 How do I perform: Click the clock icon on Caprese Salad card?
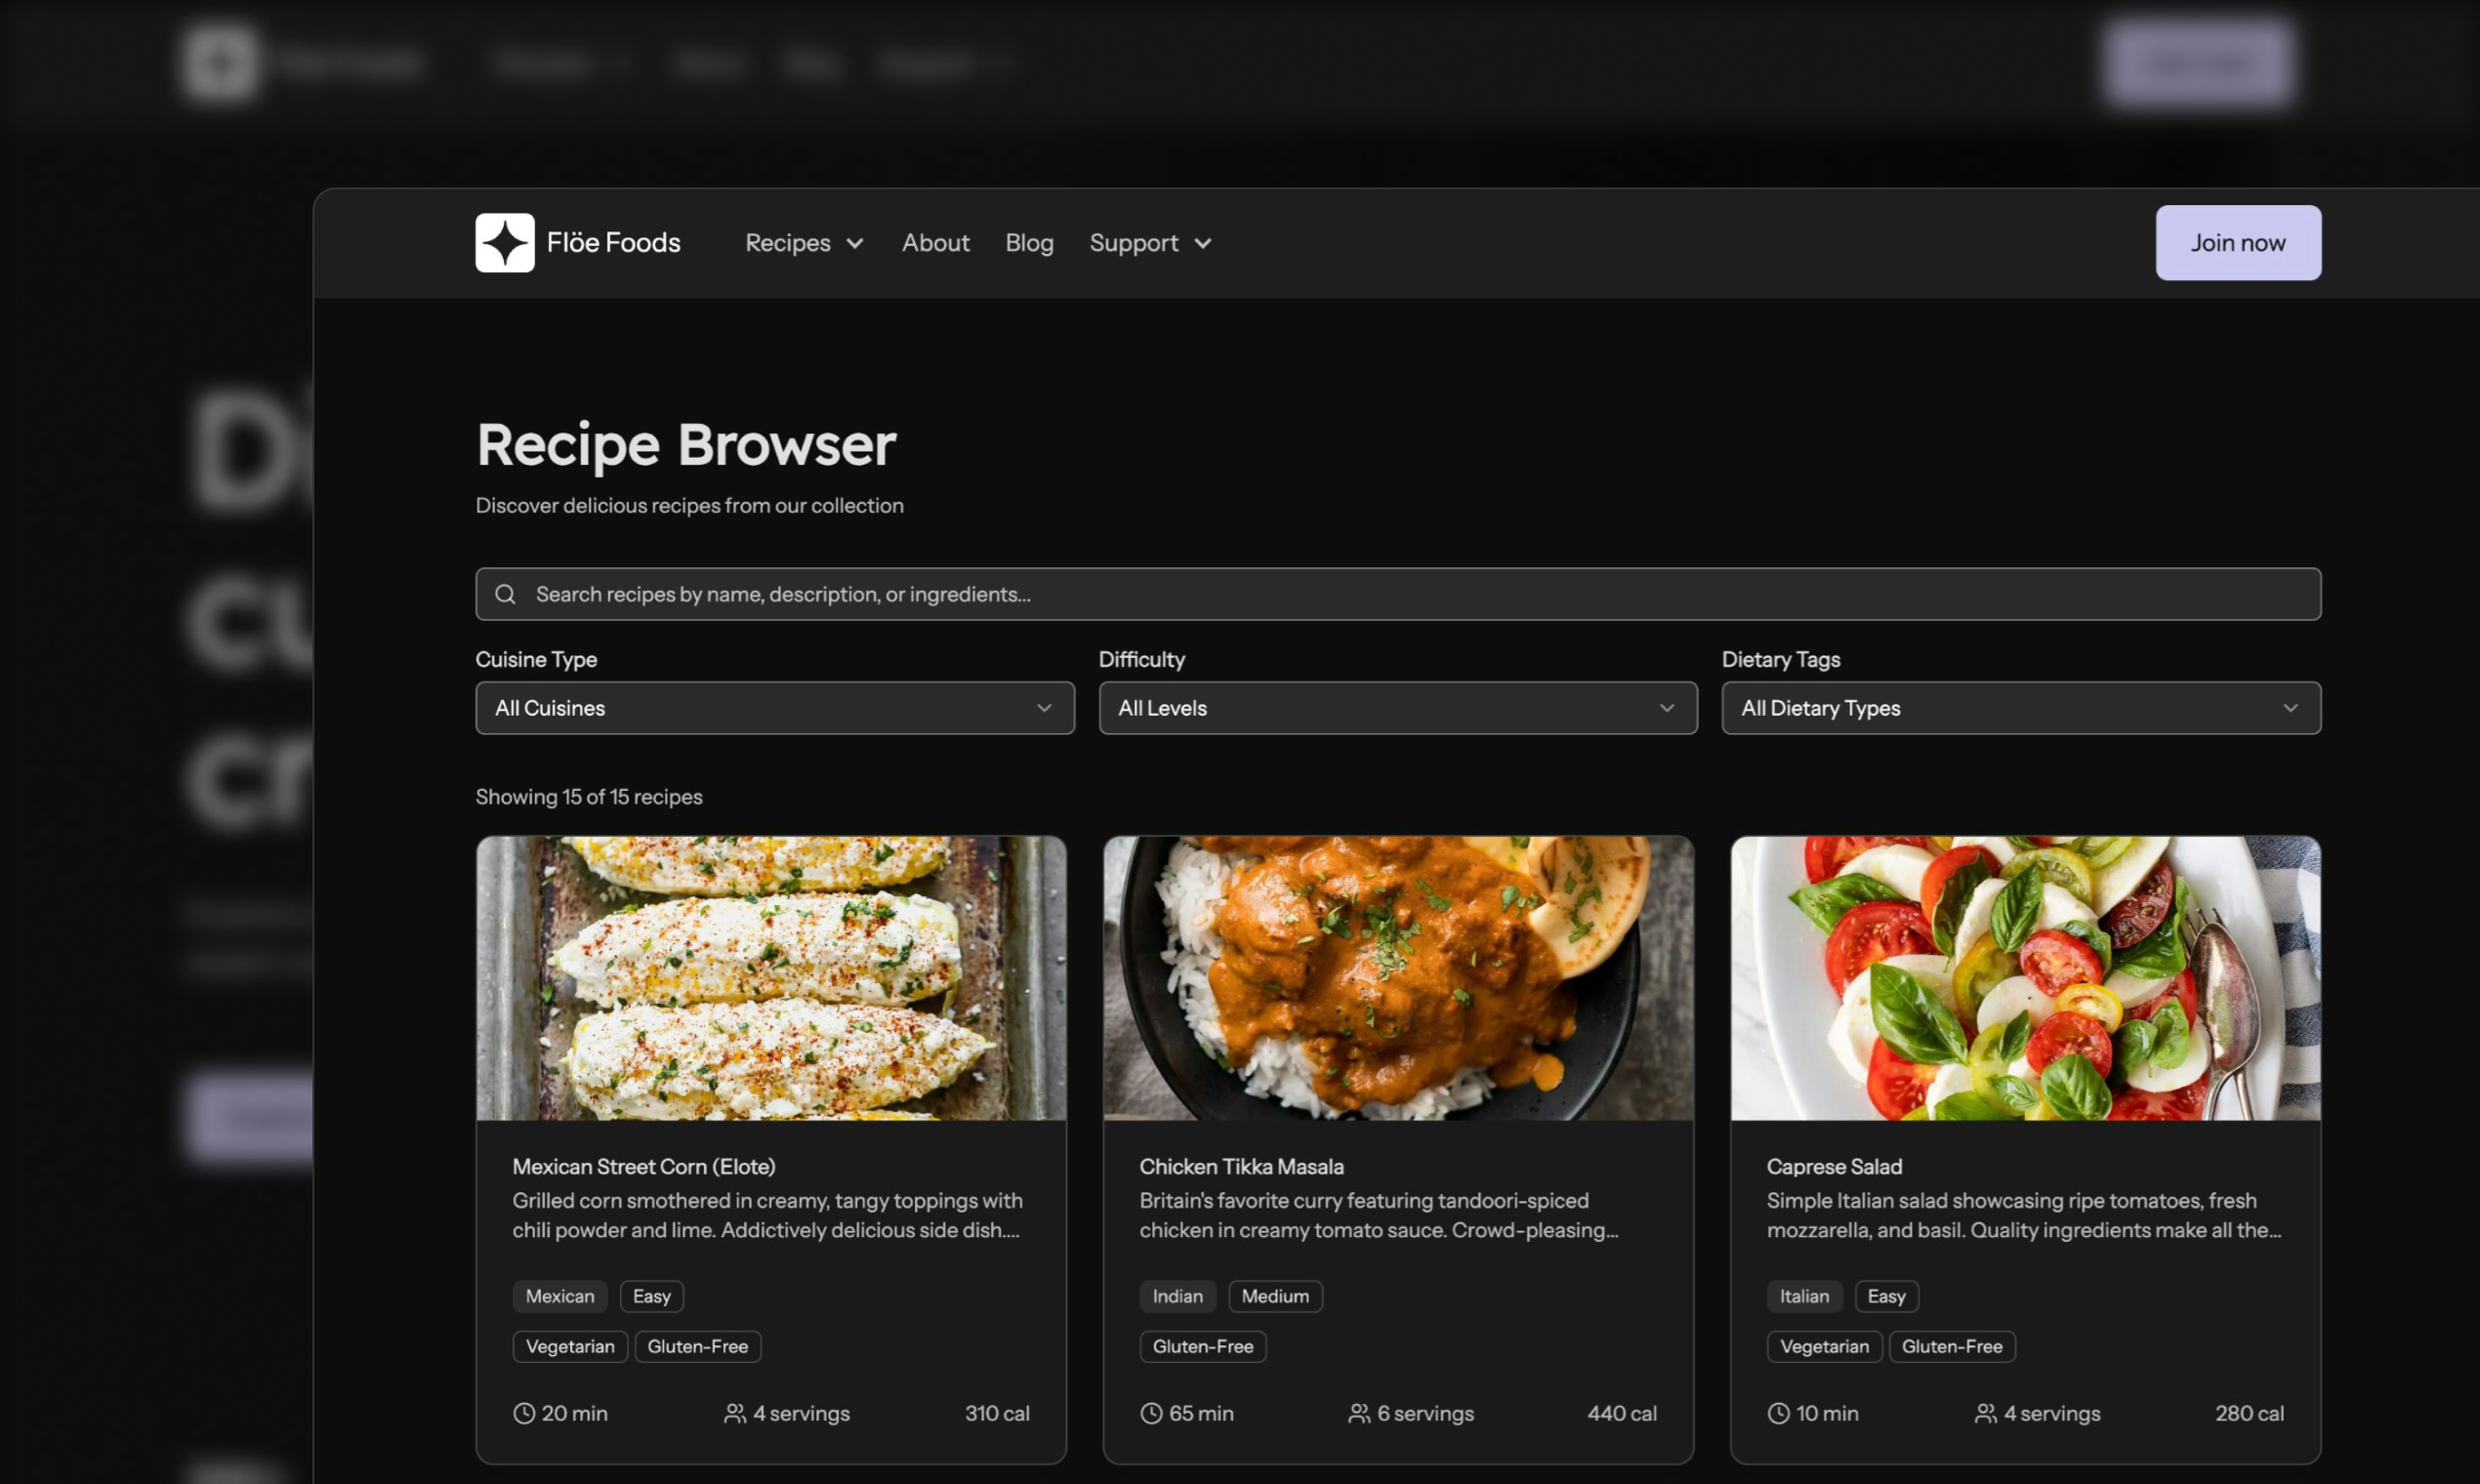tap(1778, 1413)
